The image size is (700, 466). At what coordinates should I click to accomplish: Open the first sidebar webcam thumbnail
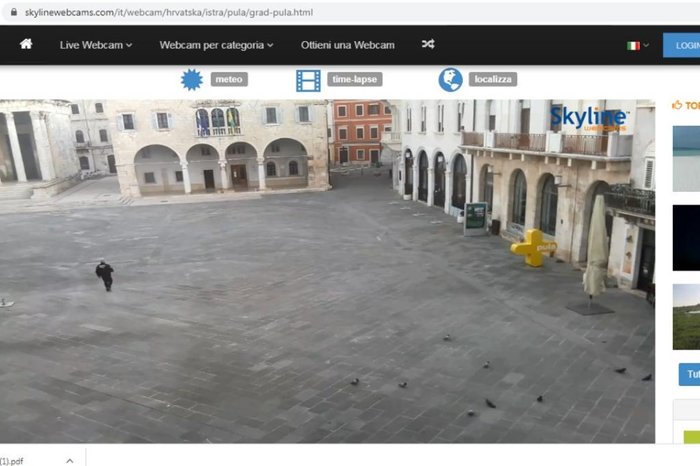(686, 158)
